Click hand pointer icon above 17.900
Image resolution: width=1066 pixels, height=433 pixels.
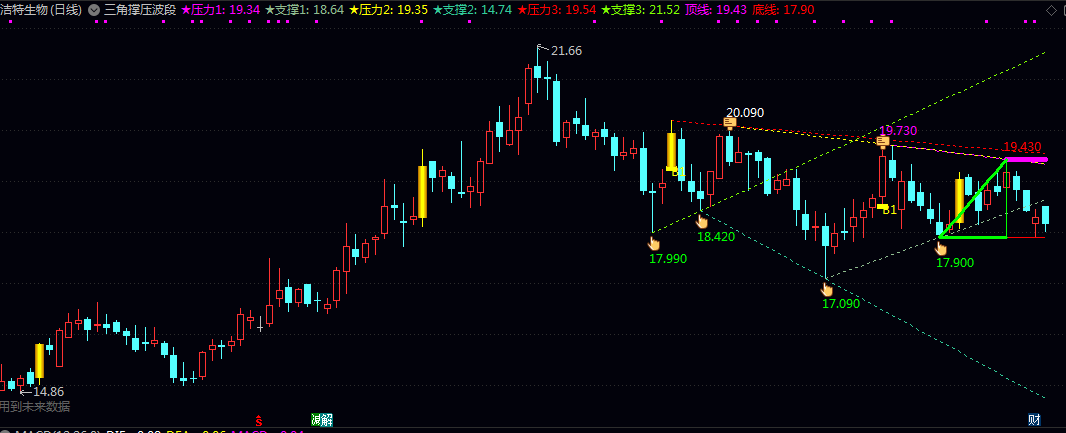941,248
